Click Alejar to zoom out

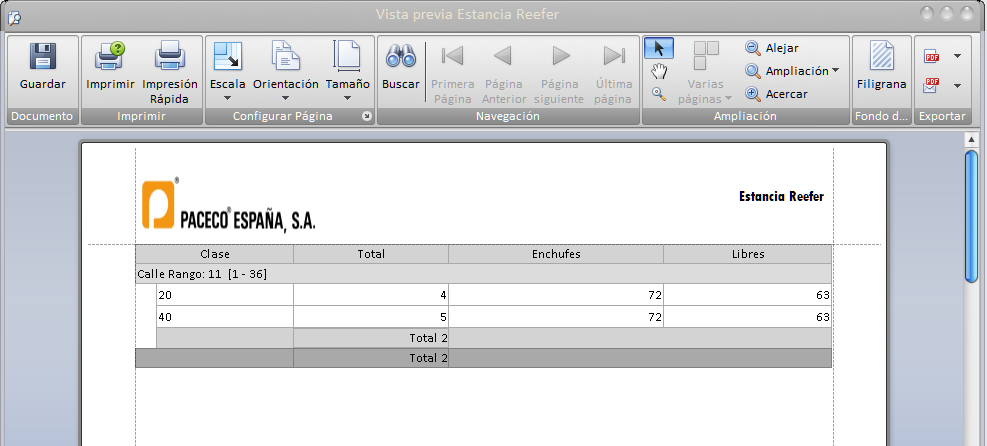(x=772, y=48)
